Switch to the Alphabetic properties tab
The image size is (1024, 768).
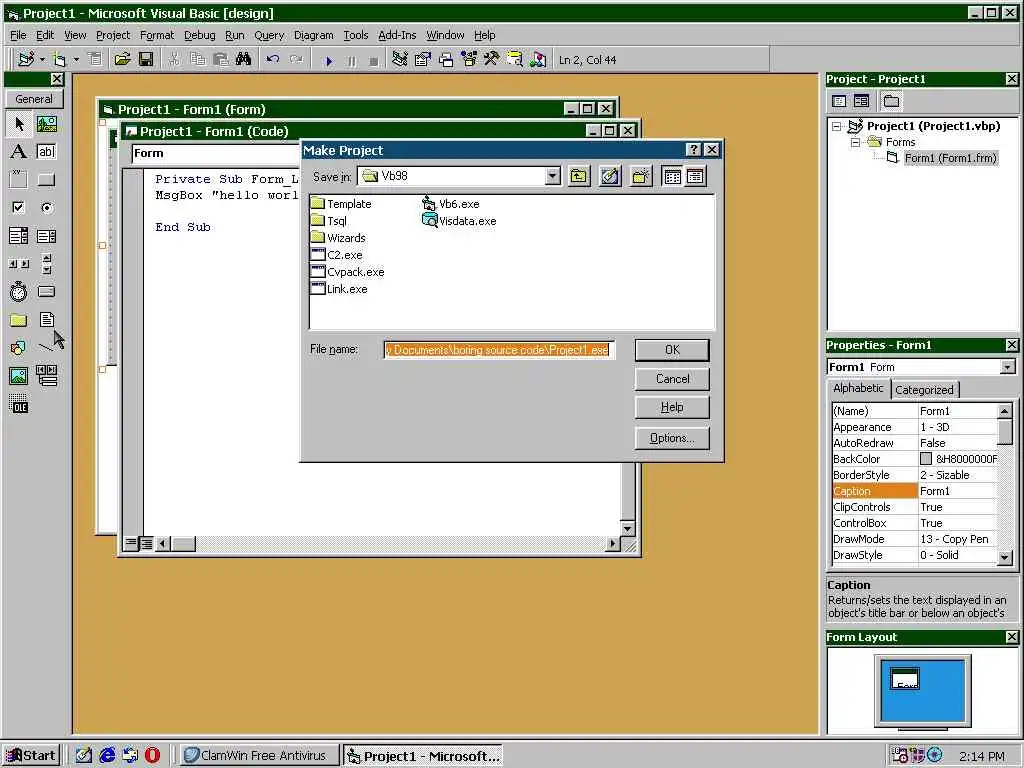[x=858, y=388]
